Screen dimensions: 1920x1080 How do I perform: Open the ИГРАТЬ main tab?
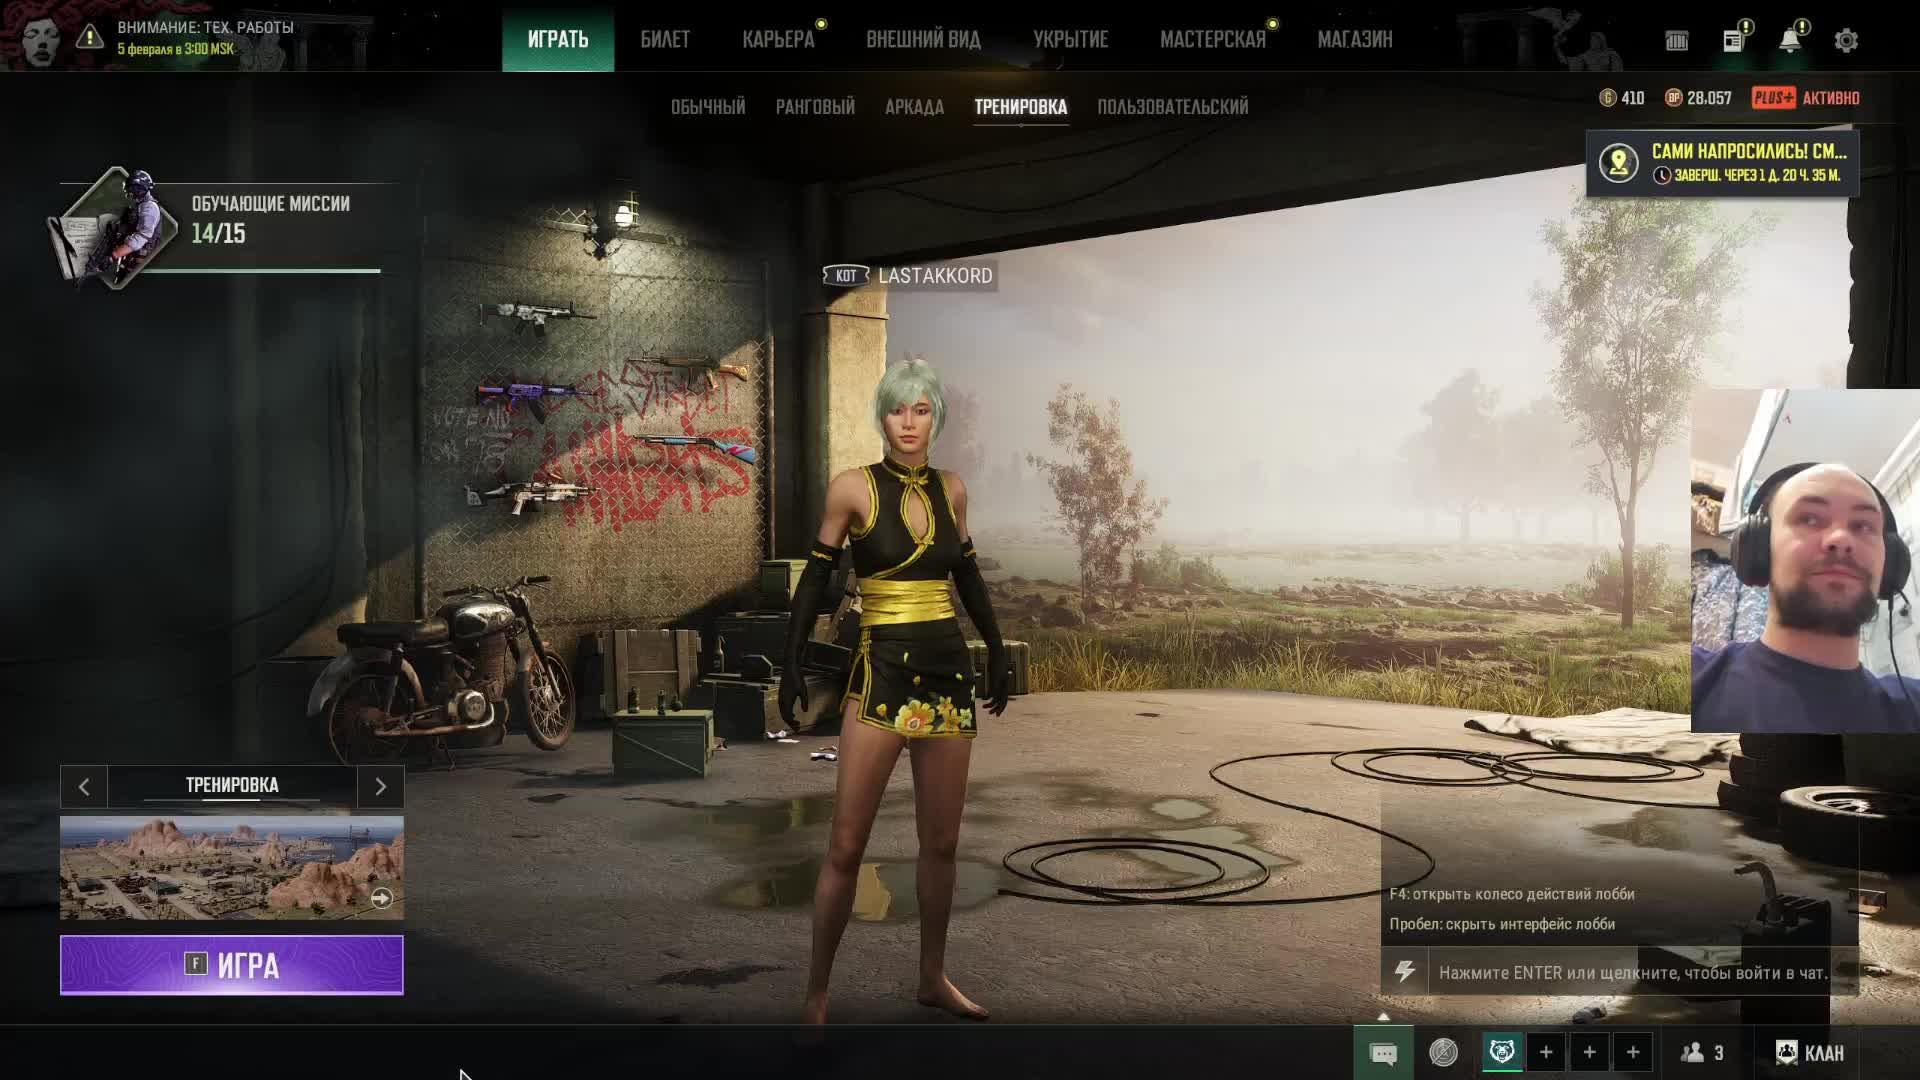tap(558, 39)
